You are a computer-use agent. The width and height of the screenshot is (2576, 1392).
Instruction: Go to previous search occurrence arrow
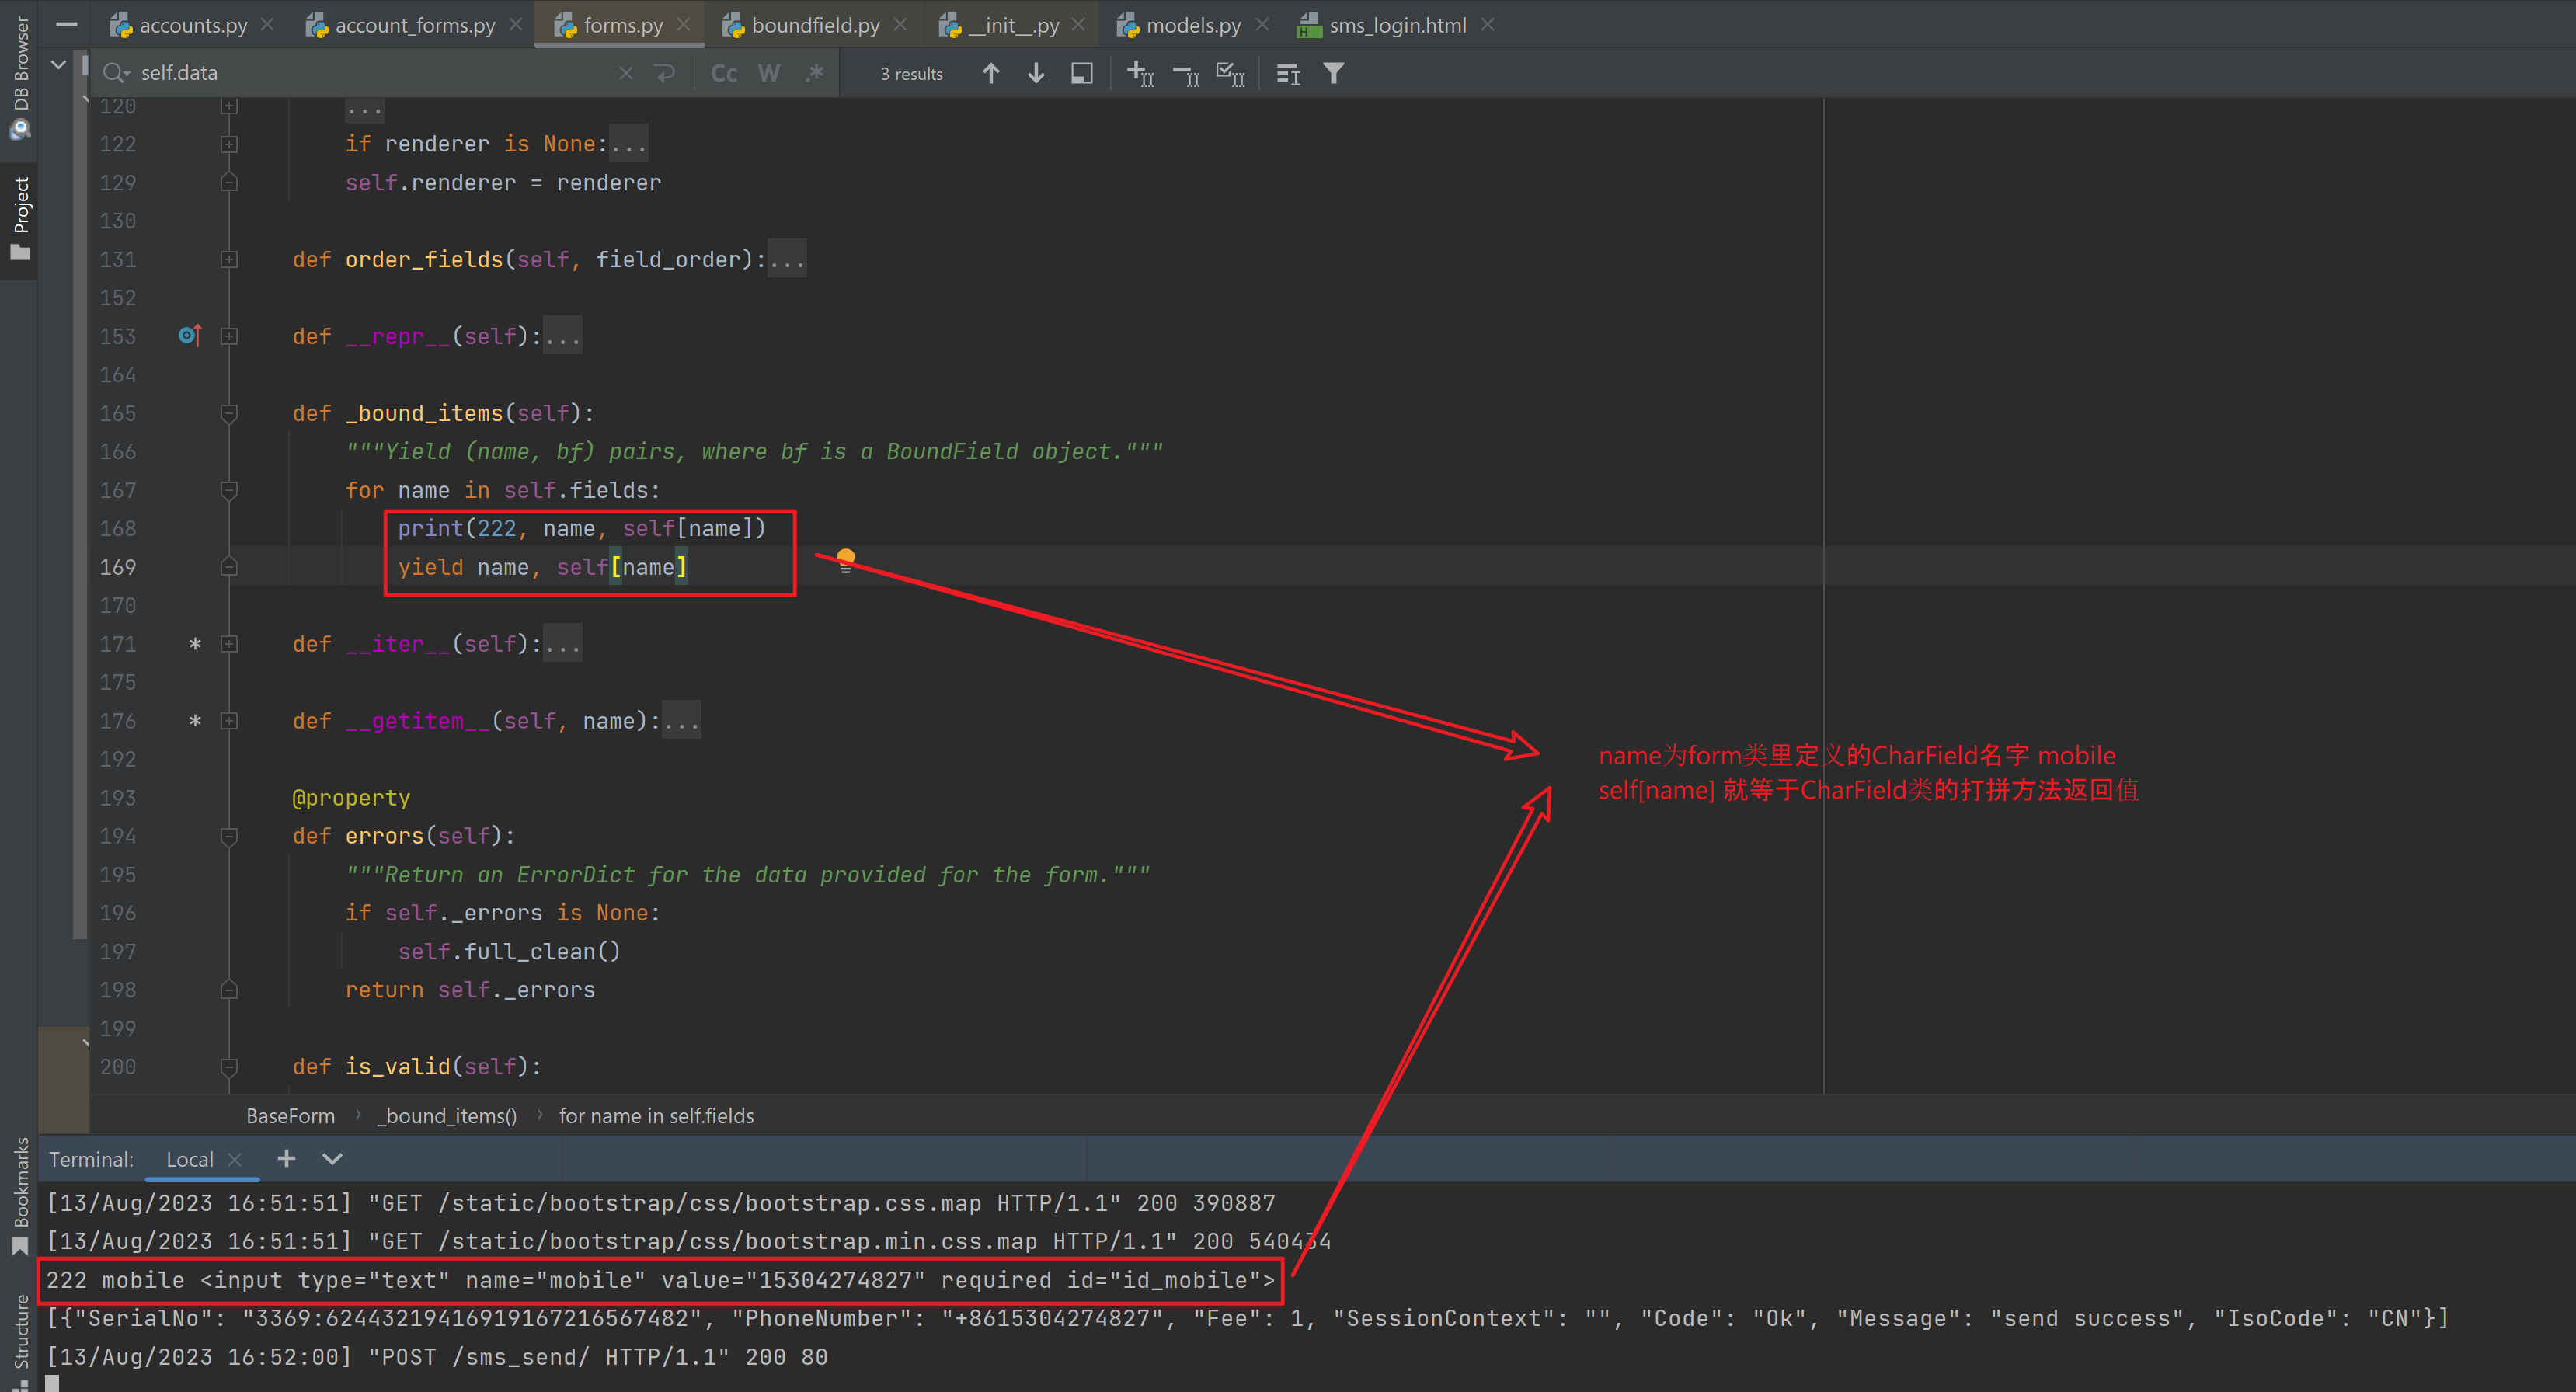990,73
